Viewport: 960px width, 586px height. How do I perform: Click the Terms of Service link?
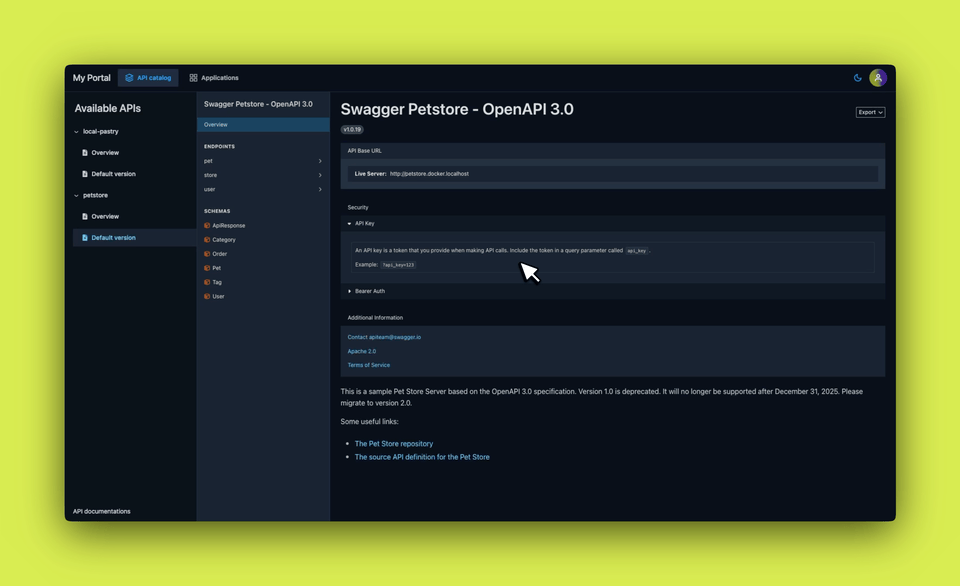(x=369, y=365)
